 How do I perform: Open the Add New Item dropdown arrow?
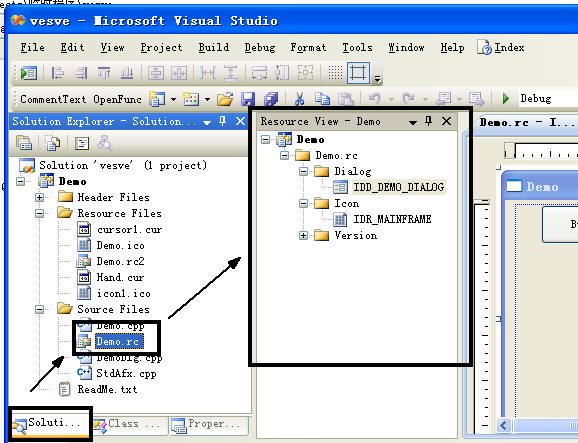[x=207, y=100]
